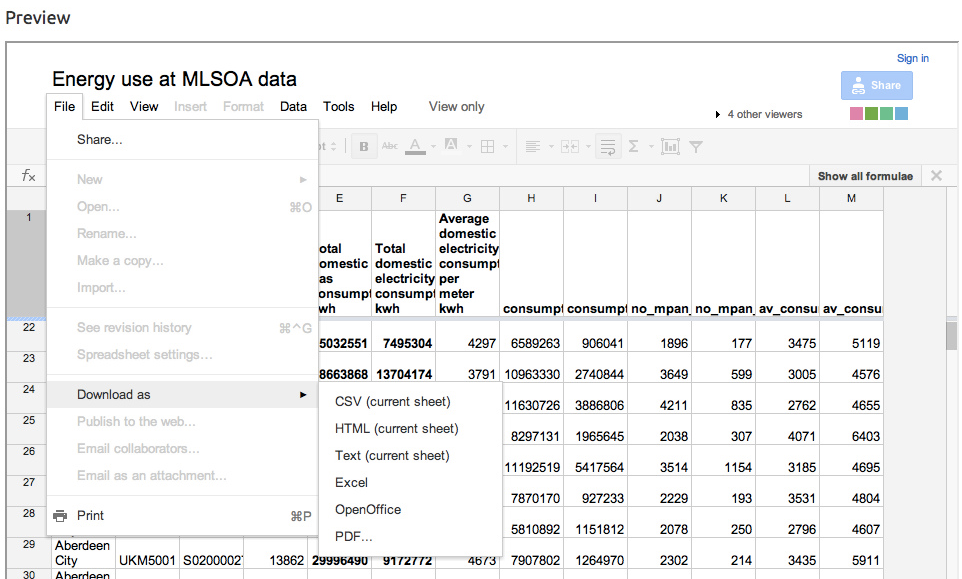Download as CSV (current sheet)
This screenshot has height=579, width=962.
point(410,402)
